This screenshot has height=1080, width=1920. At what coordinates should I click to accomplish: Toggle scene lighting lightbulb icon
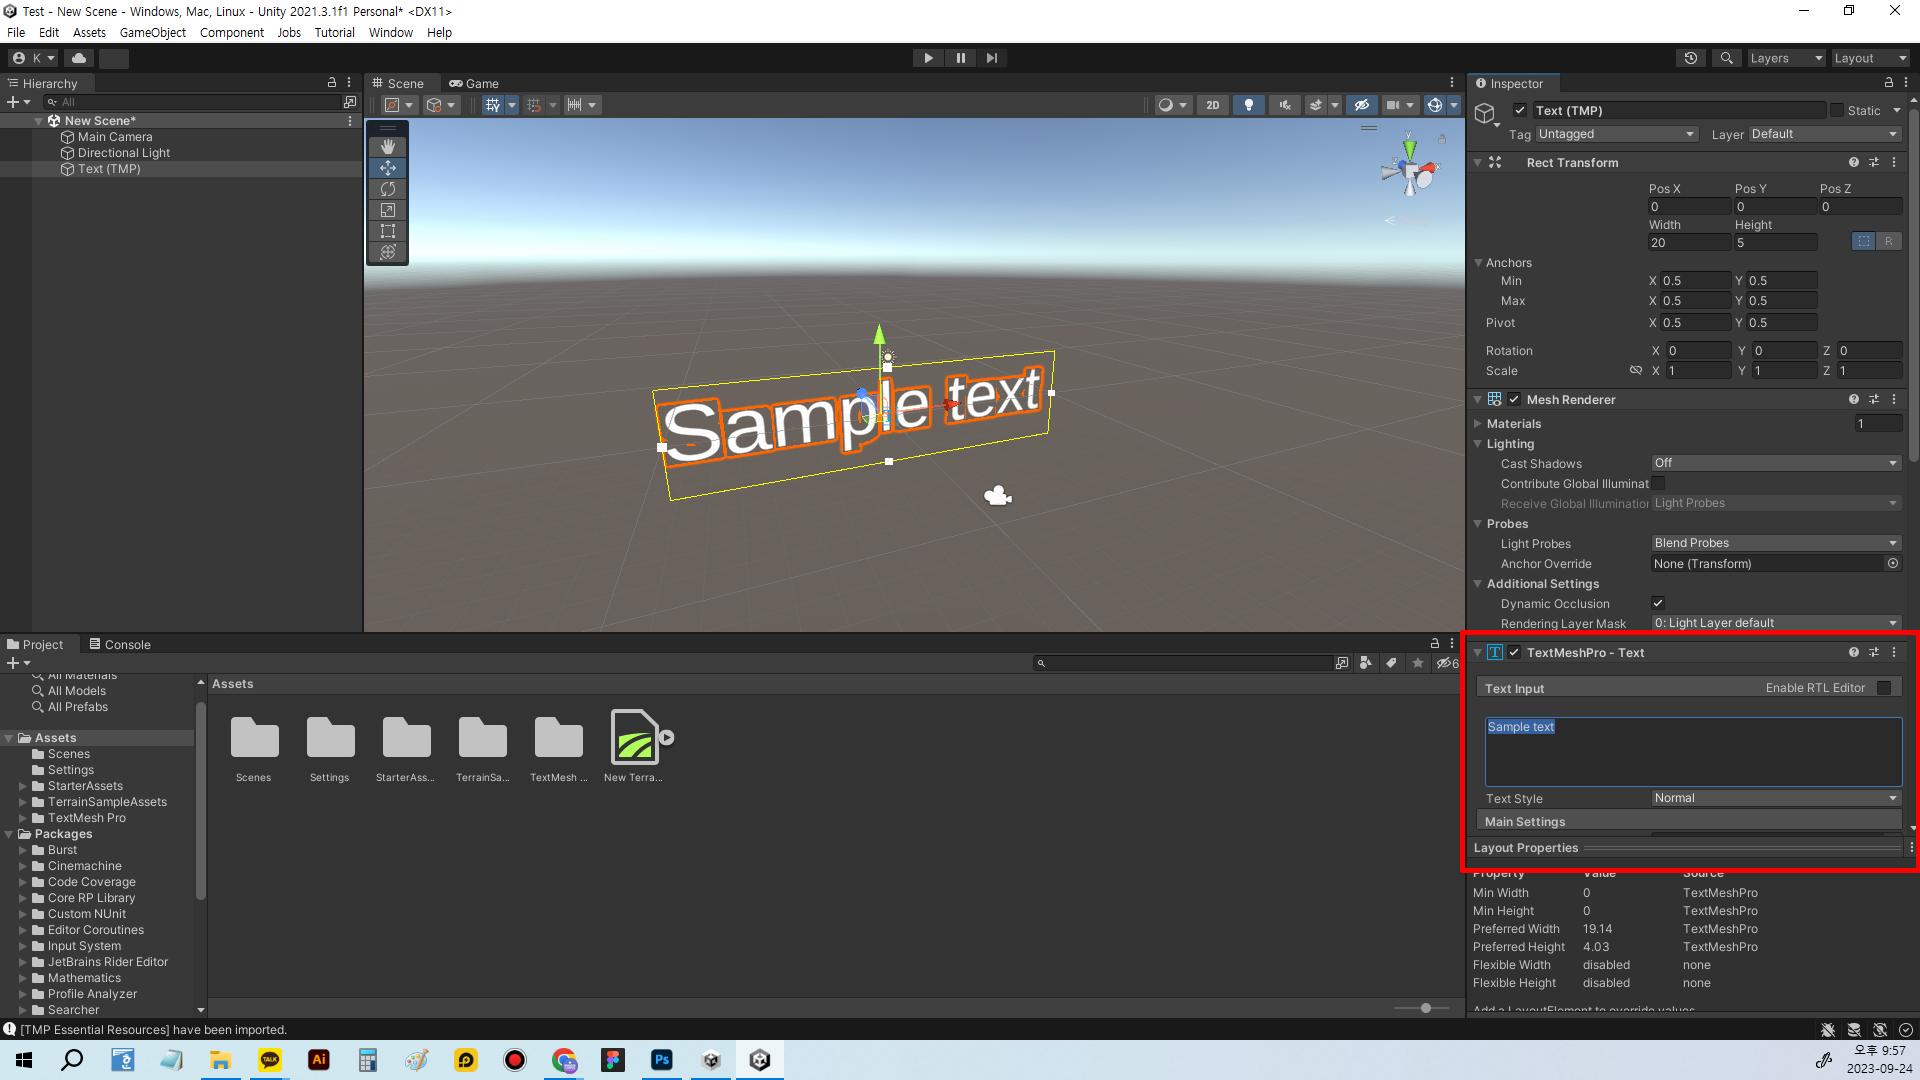coord(1249,105)
